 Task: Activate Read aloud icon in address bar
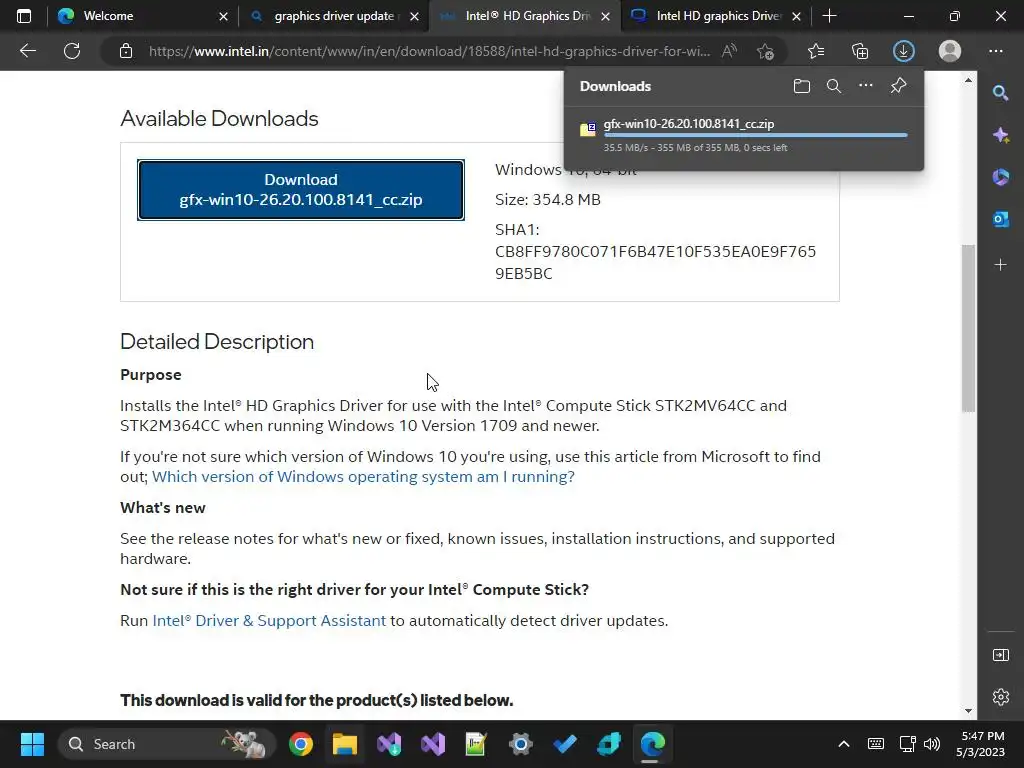(x=729, y=51)
